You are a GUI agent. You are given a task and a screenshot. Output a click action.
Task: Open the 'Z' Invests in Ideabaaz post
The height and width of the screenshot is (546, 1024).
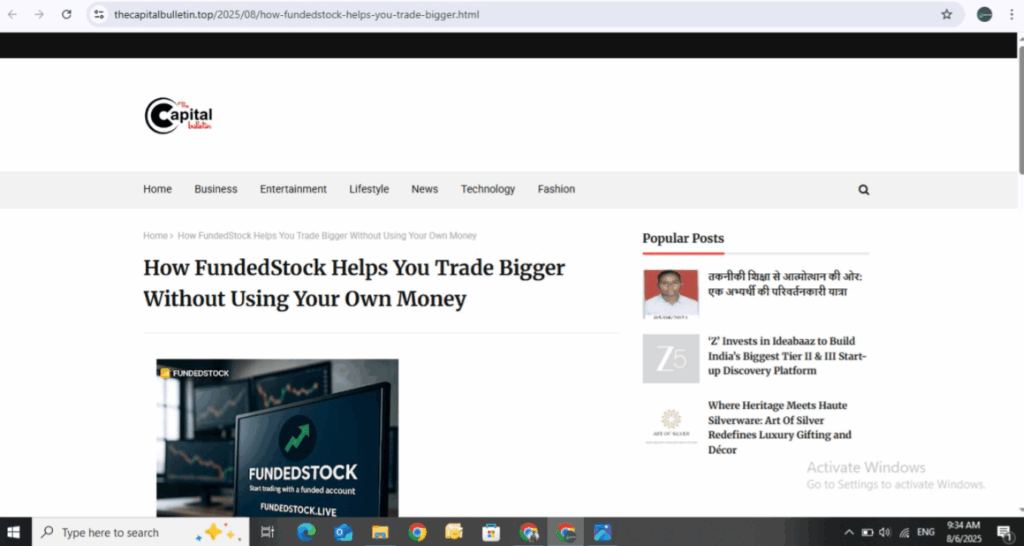tap(786, 355)
